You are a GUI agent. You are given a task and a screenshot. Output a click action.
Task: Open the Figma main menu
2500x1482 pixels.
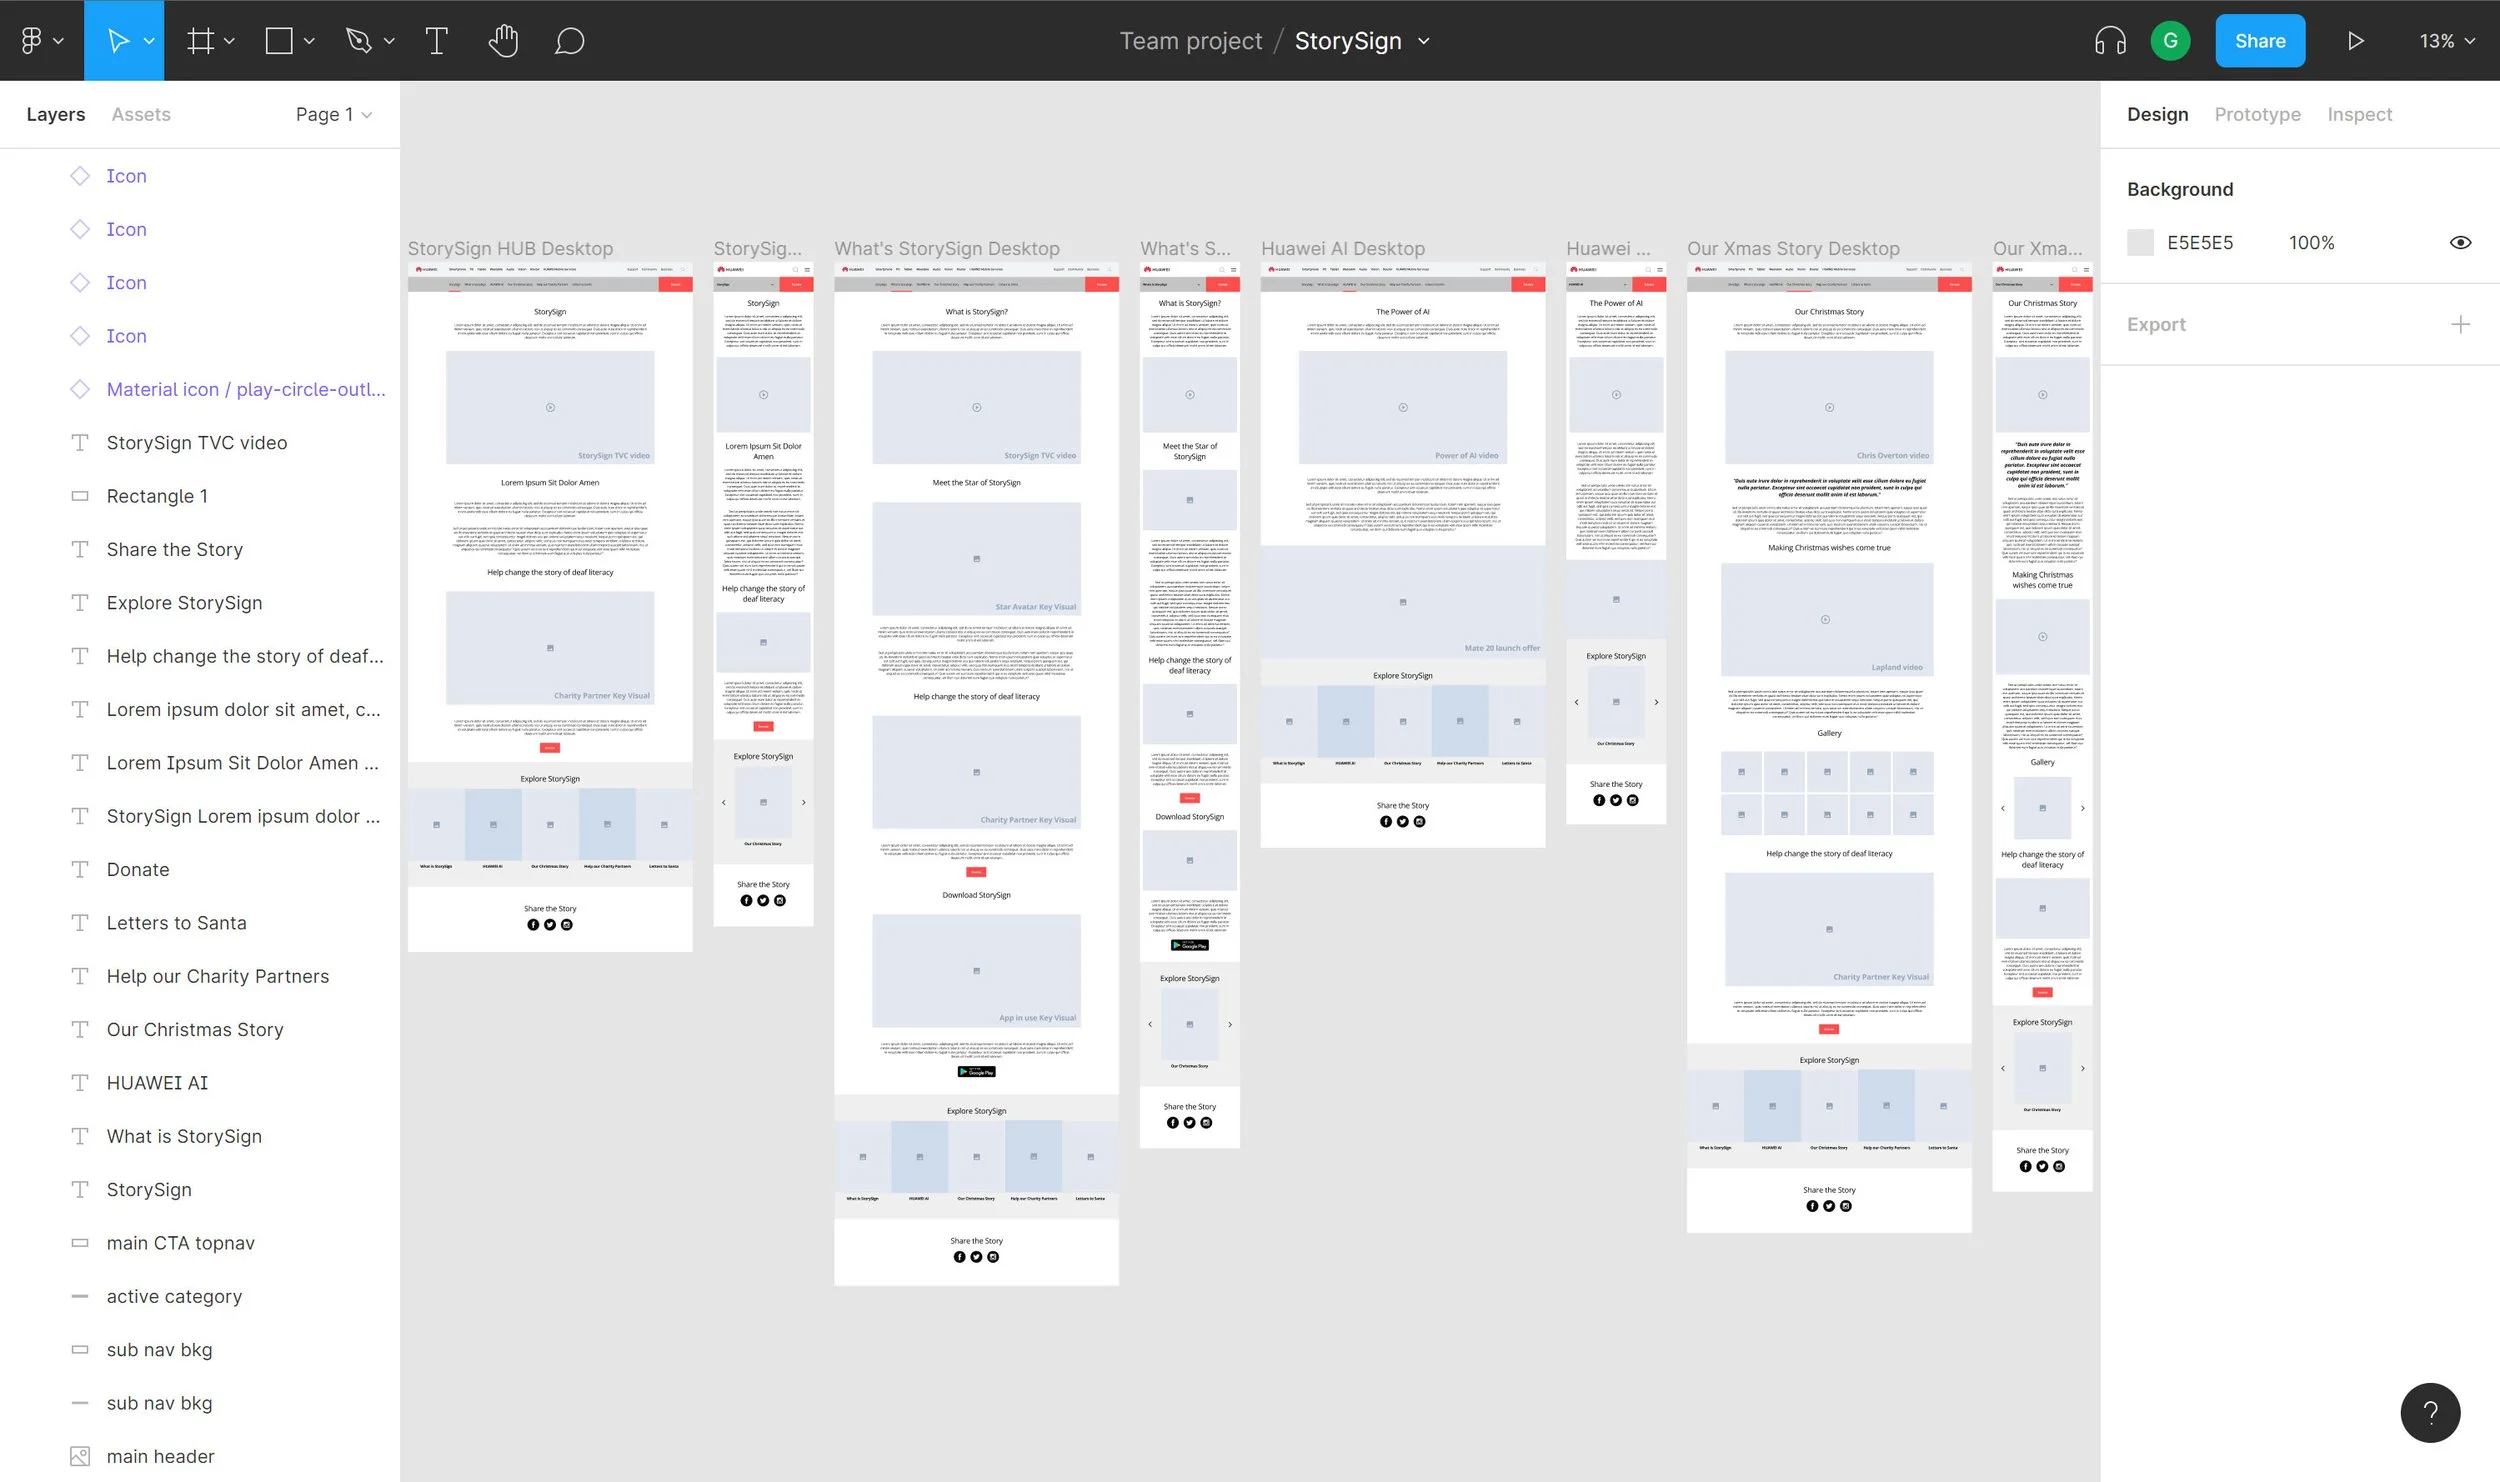tap(40, 41)
